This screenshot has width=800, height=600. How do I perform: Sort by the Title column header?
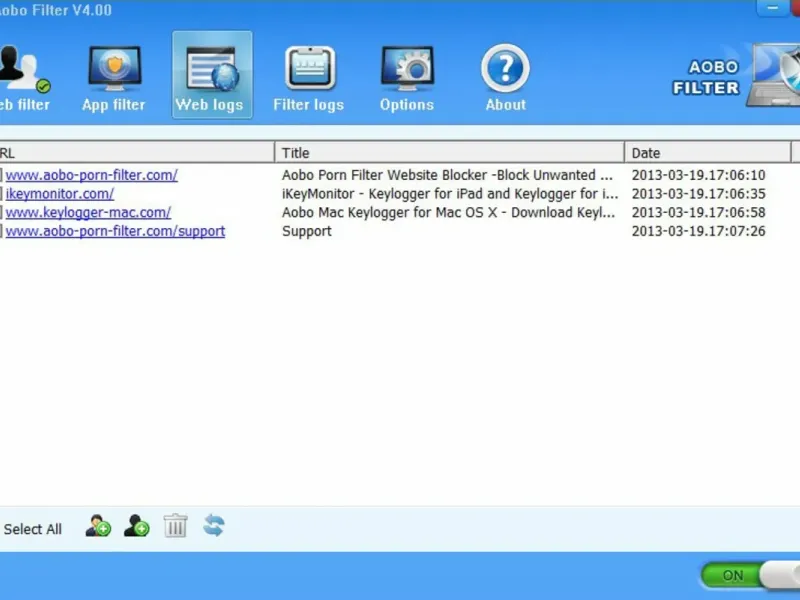449,153
